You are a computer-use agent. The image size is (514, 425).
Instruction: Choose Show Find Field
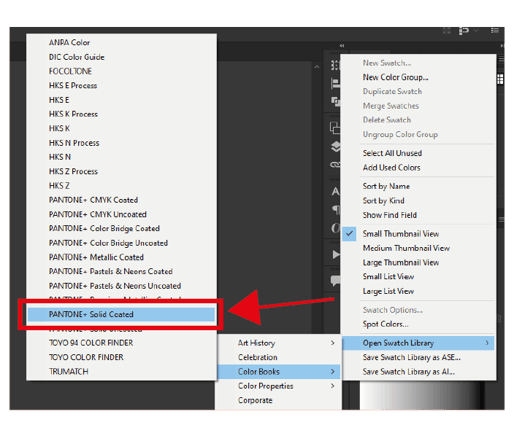(390, 215)
